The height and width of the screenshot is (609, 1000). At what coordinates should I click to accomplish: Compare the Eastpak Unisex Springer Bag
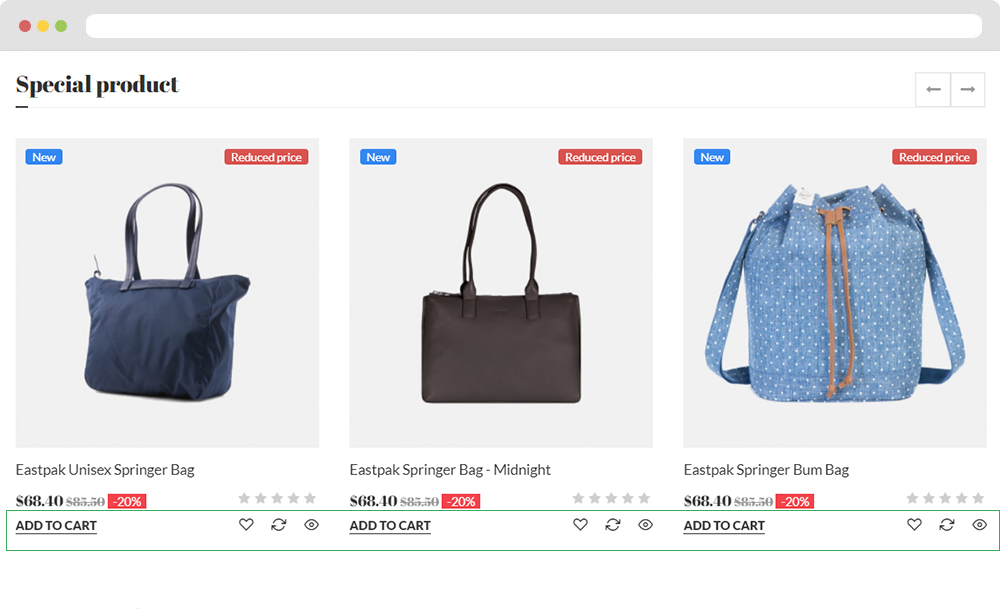(279, 525)
